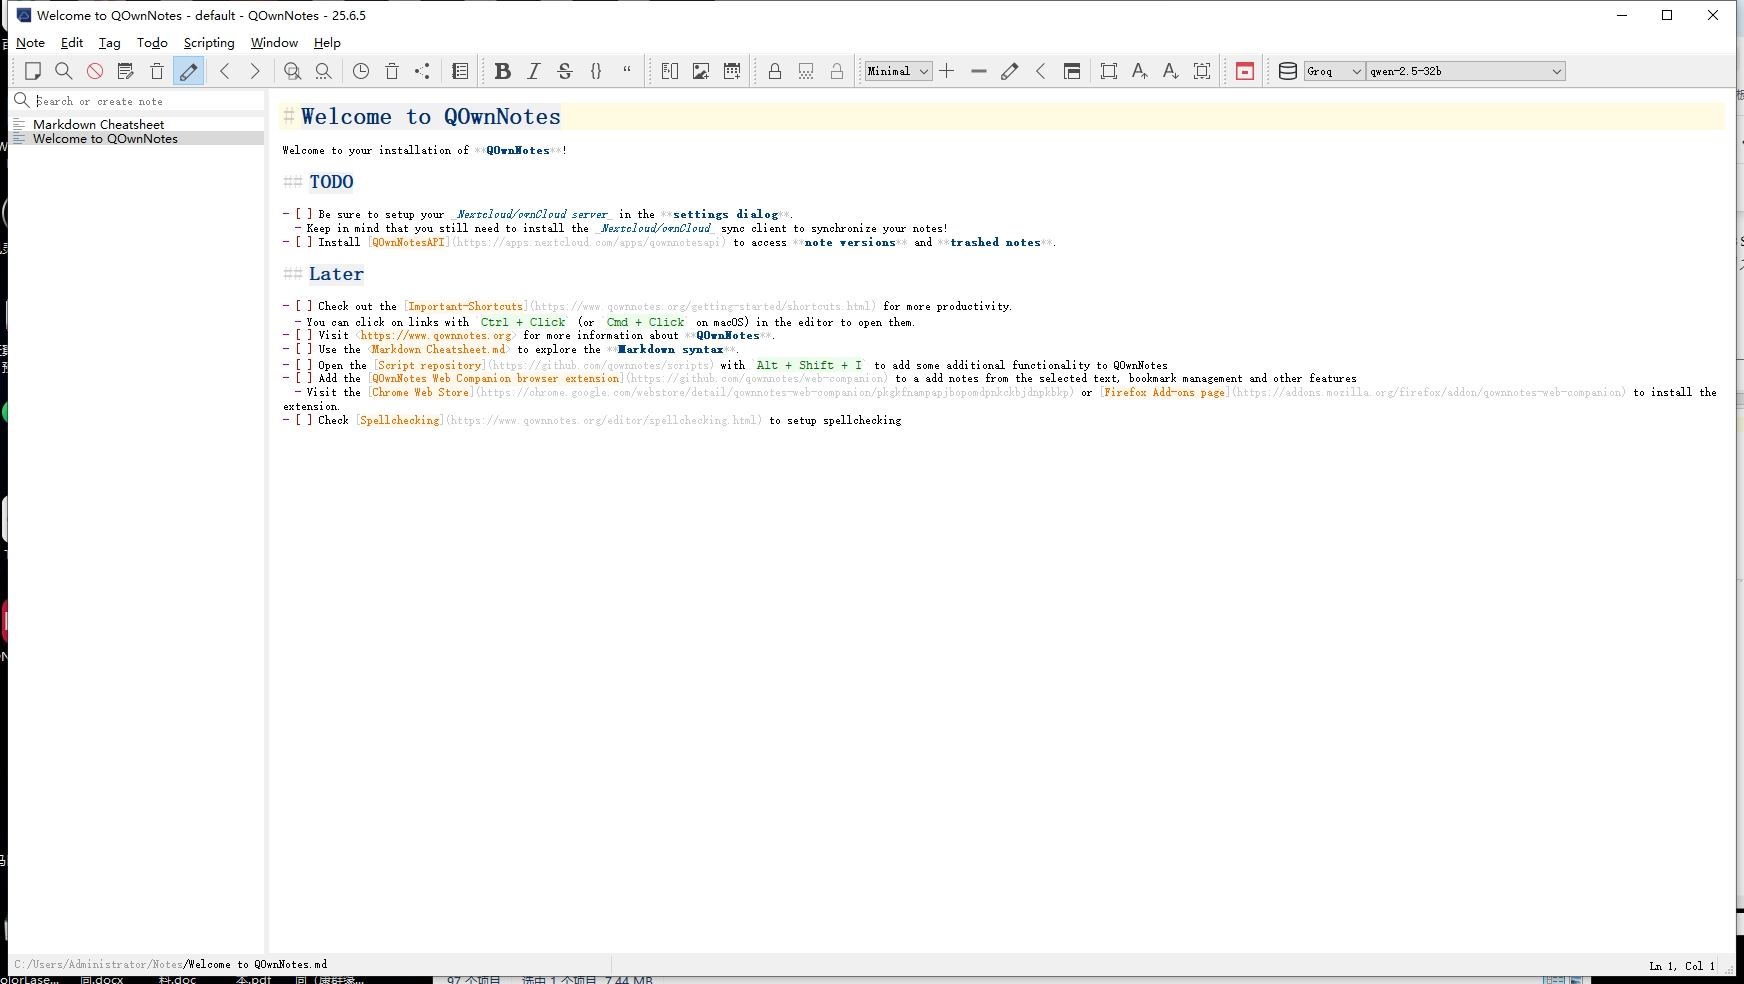Image resolution: width=1744 pixels, height=984 pixels.
Task: Show trashed notes icon next to clock
Action: [x=392, y=71]
